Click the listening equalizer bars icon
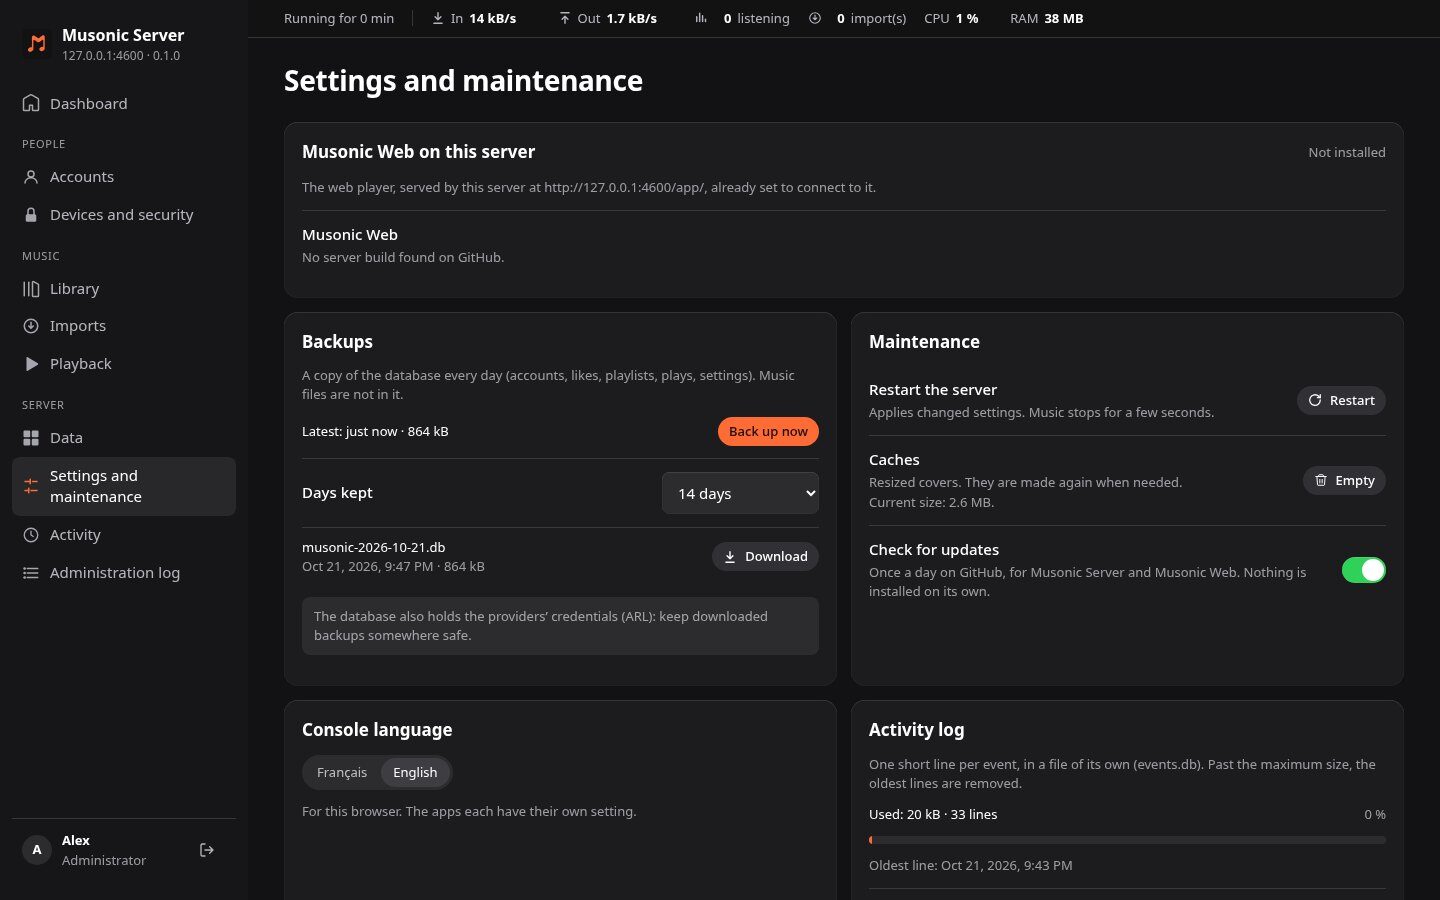Screen dimensions: 1440x900 (701, 18)
